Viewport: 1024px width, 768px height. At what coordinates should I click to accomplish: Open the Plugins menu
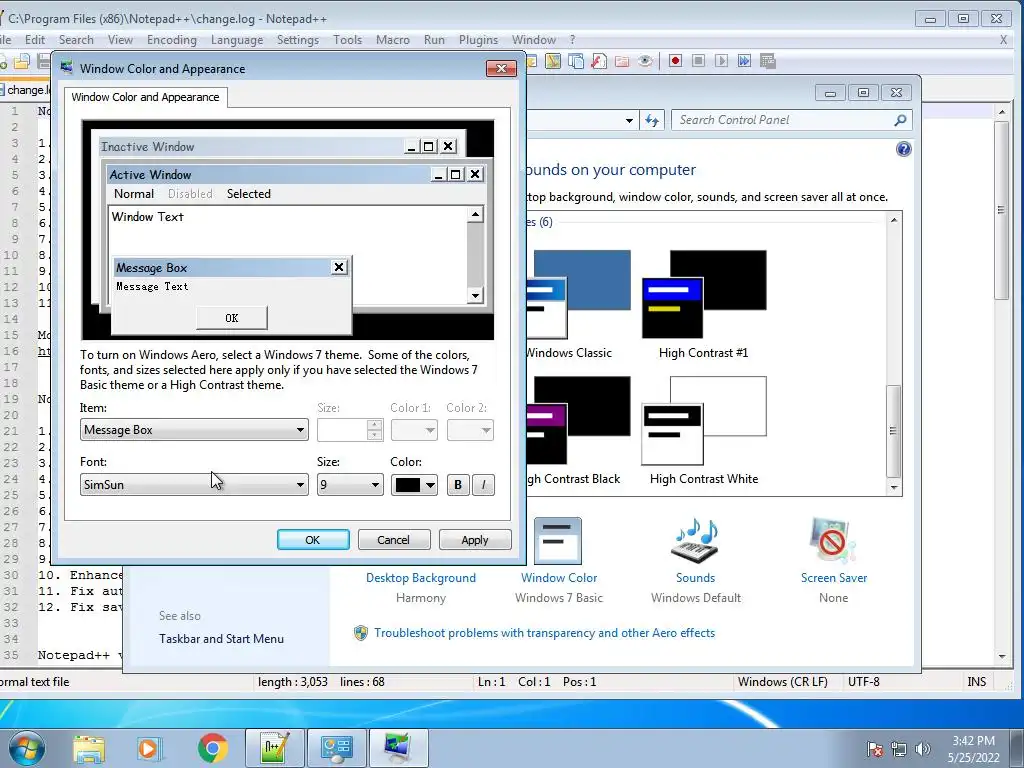(478, 40)
